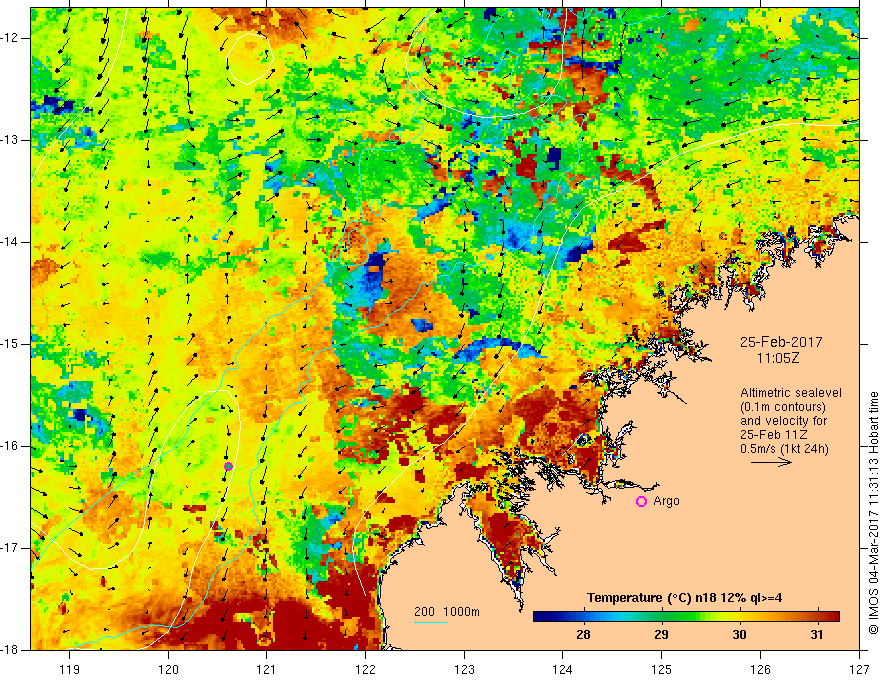
Task: Click longitude axis label '127'
Action: (x=859, y=669)
